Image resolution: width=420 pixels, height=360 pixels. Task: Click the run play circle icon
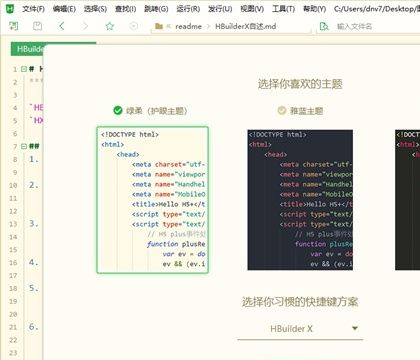133,26
